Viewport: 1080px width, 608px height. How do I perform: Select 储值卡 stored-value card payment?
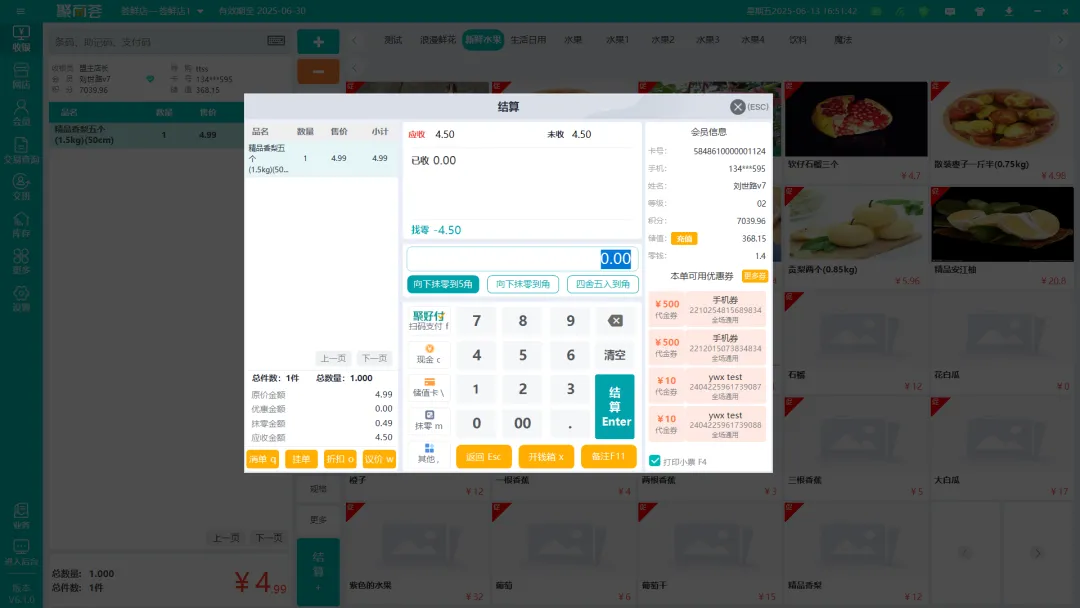(x=429, y=388)
